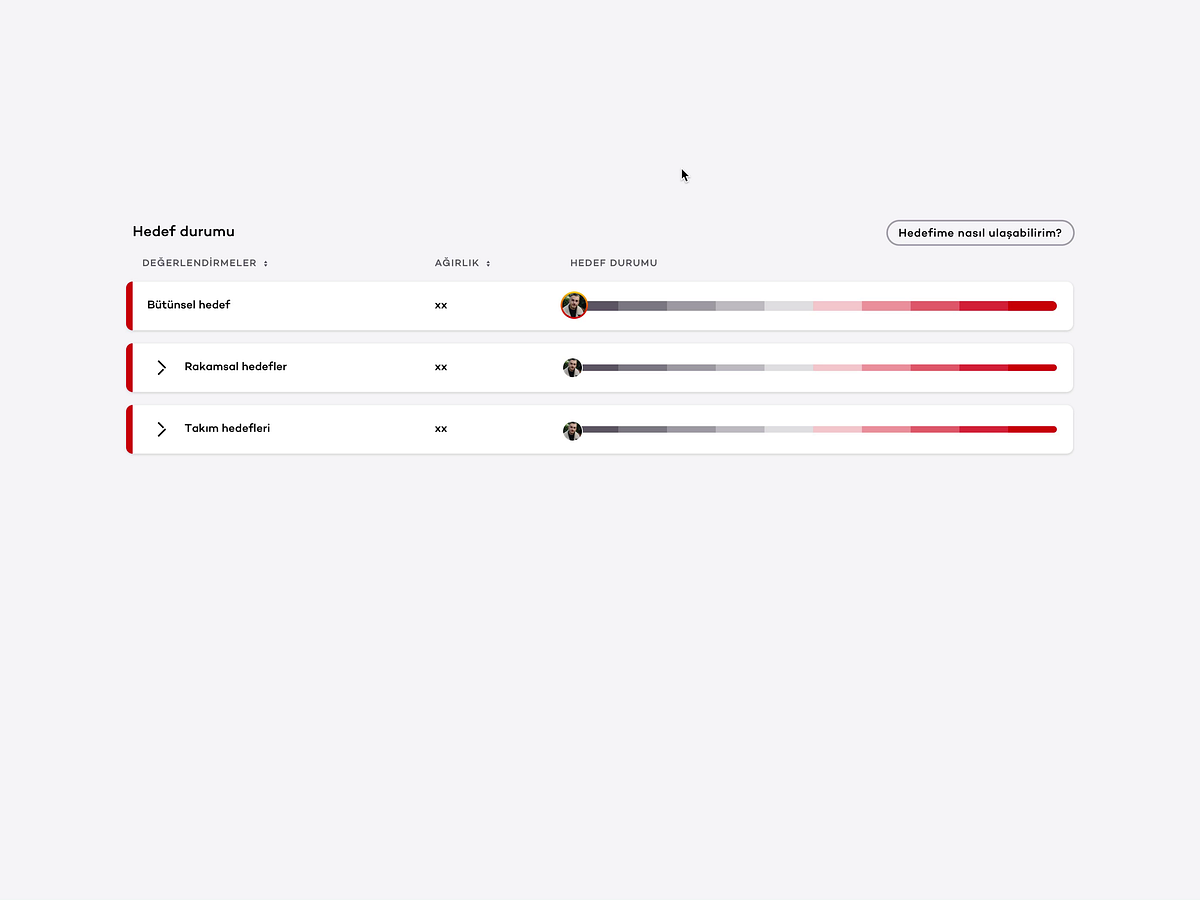Select the Rakamsal hedefler label
Image resolution: width=1200 pixels, height=900 pixels.
(x=236, y=366)
